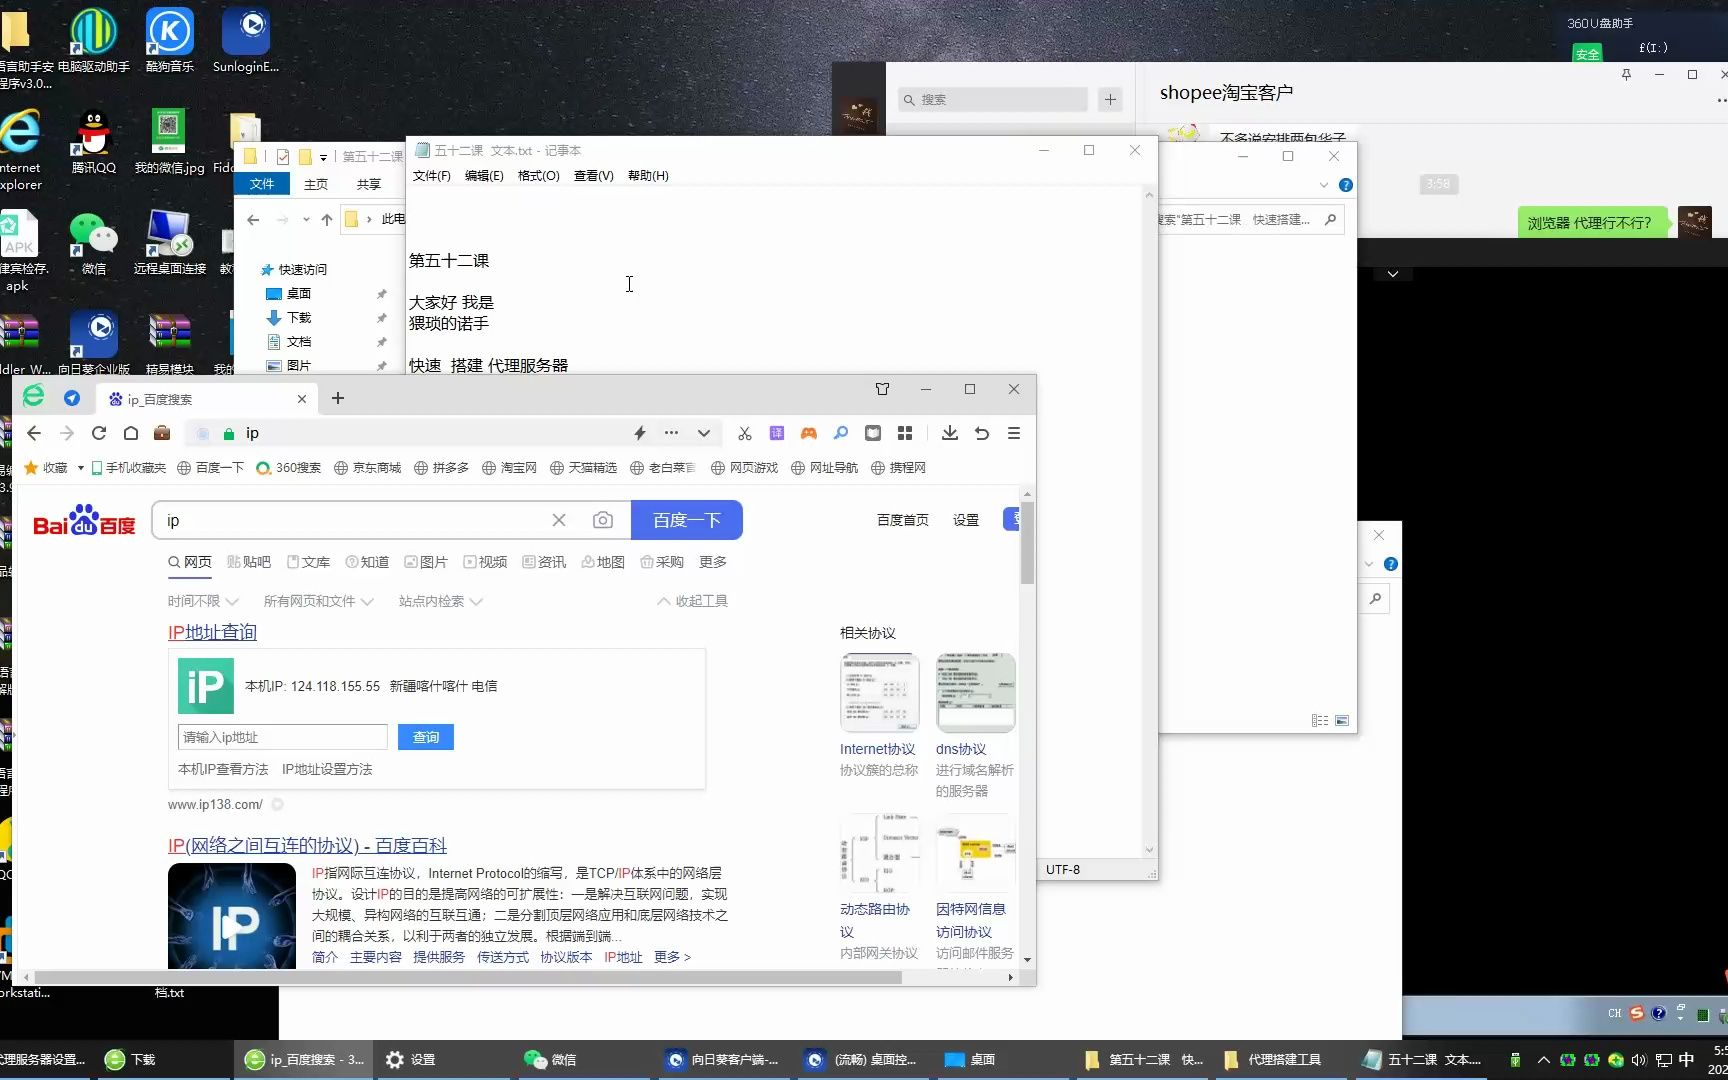Screen dimensions: 1728x1080
Task: Collapse the search tools via 收起工具
Action: pyautogui.click(x=692, y=601)
